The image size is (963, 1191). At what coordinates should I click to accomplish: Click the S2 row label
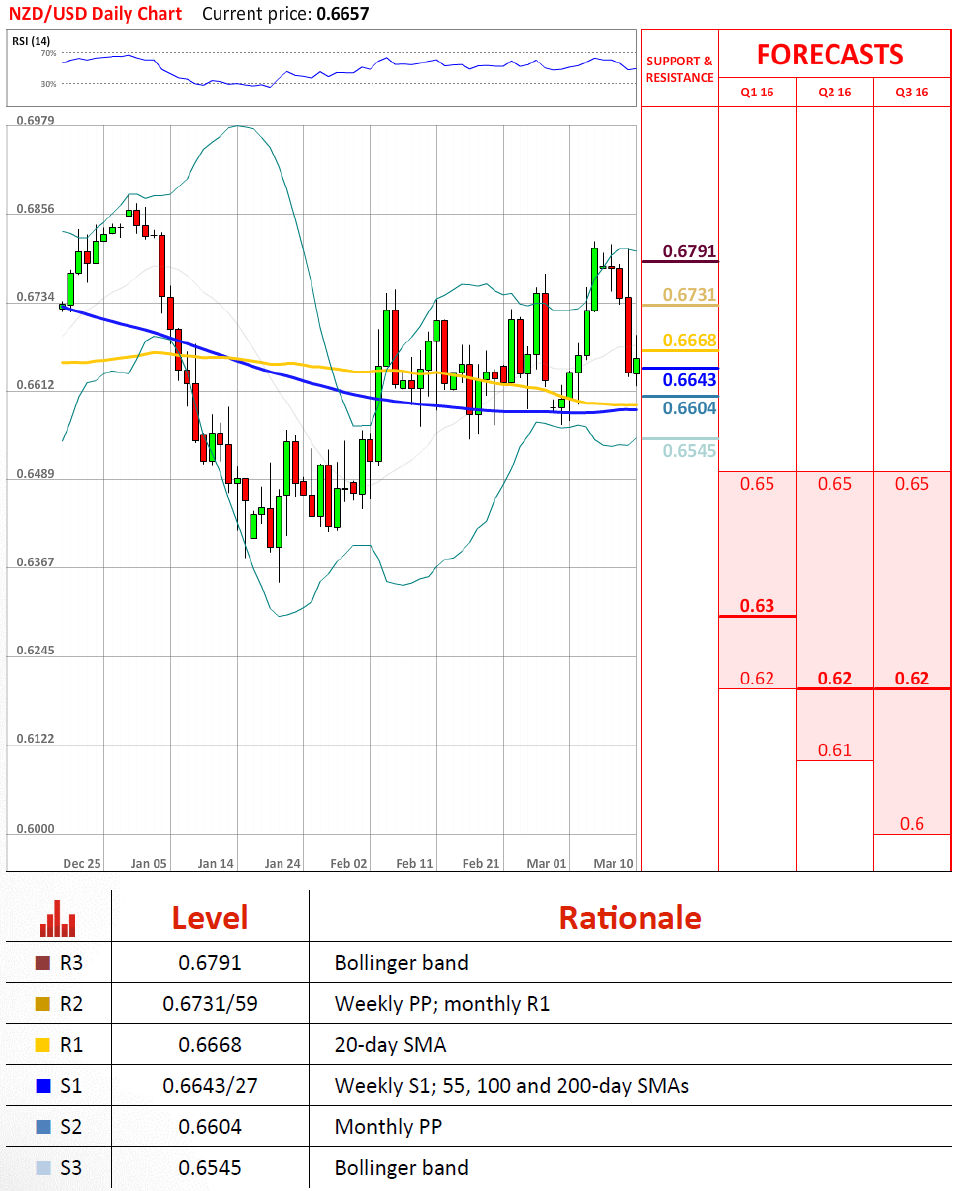71,1126
